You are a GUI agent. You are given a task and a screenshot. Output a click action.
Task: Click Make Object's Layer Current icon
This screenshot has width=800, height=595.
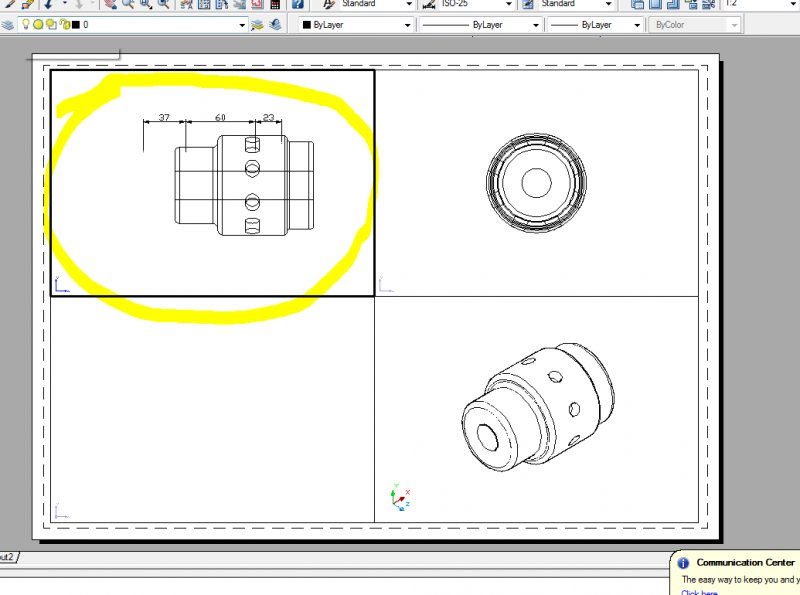click(x=257, y=24)
